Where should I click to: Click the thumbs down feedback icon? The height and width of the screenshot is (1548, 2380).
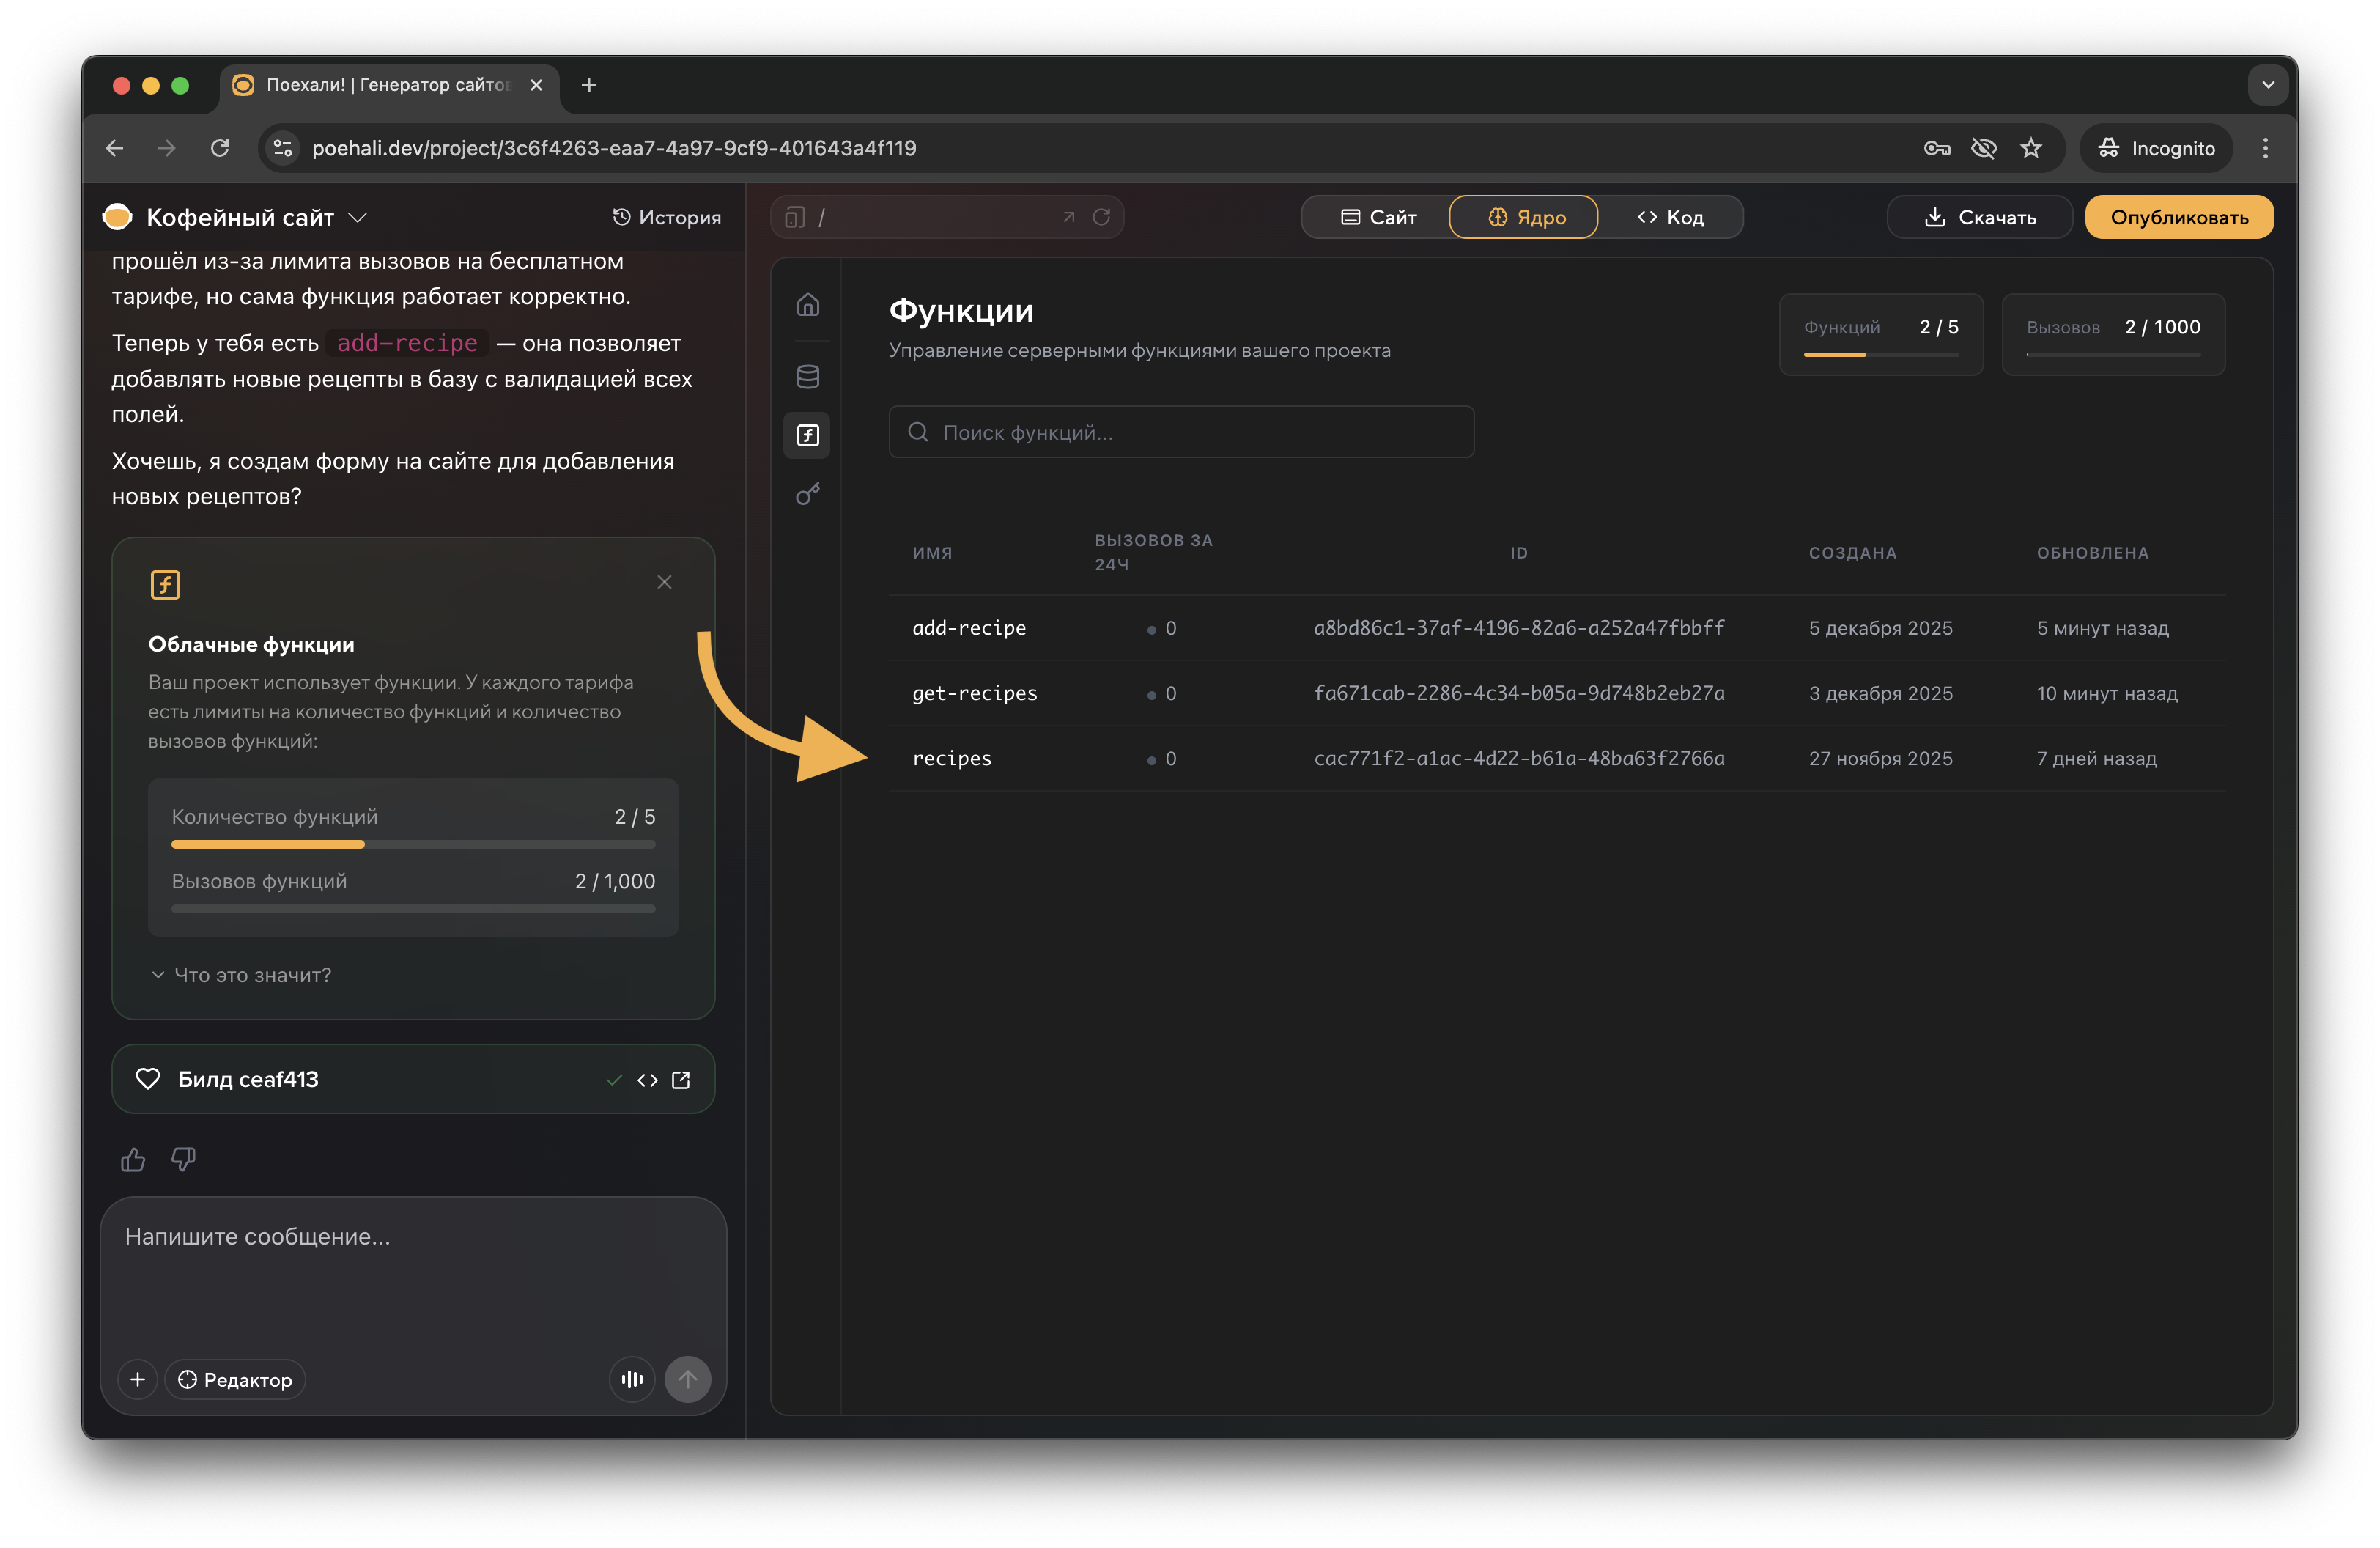[x=183, y=1159]
